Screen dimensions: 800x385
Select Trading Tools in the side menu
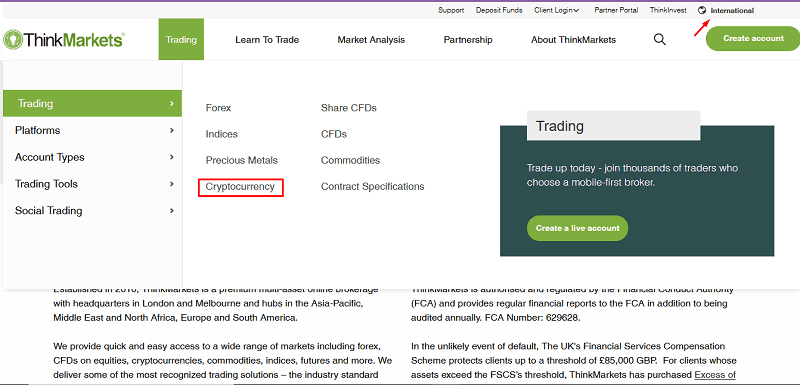coord(46,184)
